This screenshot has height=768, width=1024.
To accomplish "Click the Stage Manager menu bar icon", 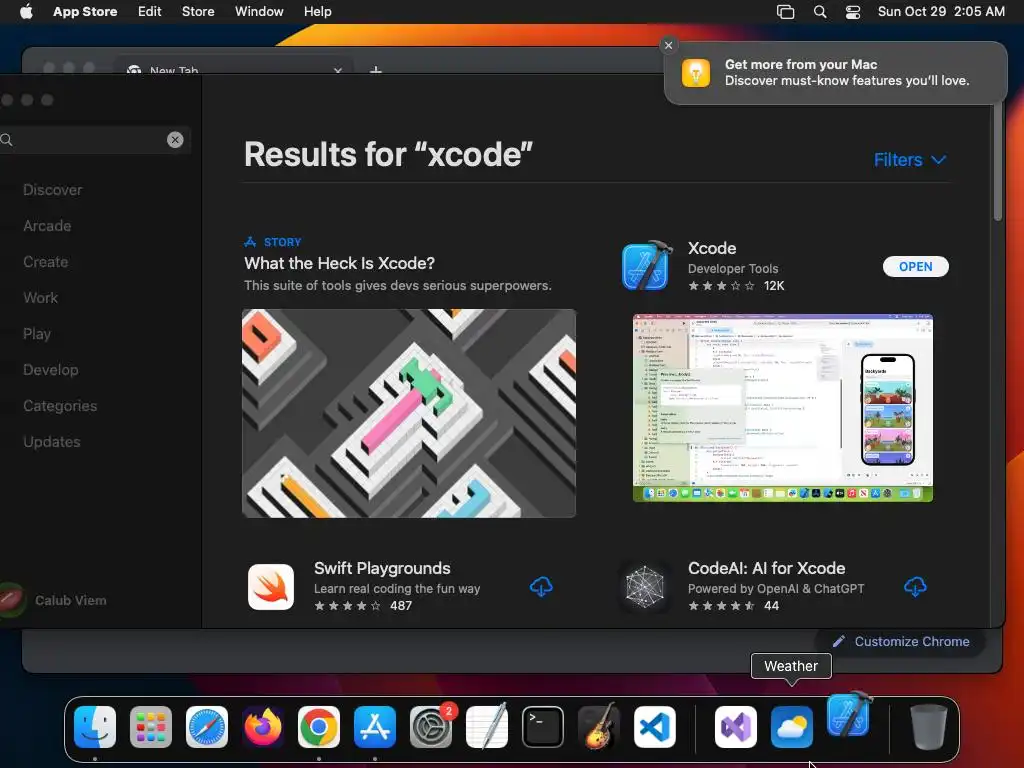I will [785, 11].
